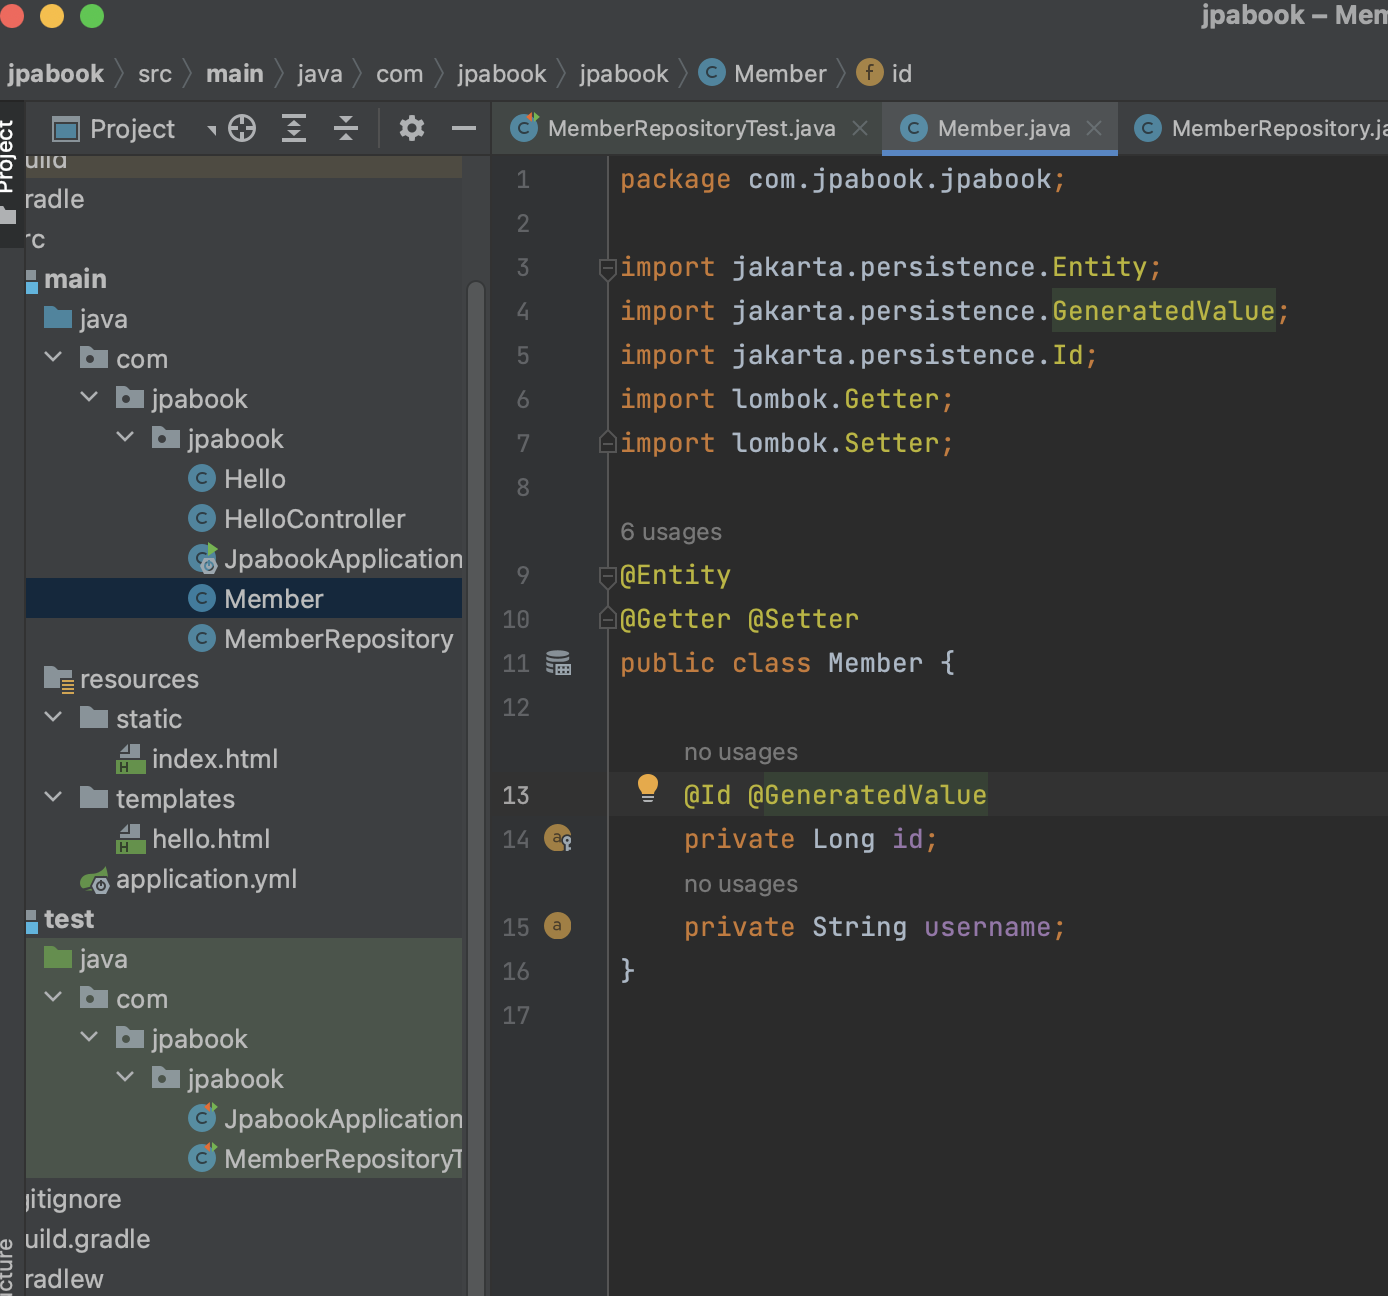Click the jpabook breadcrumb root
Screen dimensions: 1388x1296
coord(56,74)
